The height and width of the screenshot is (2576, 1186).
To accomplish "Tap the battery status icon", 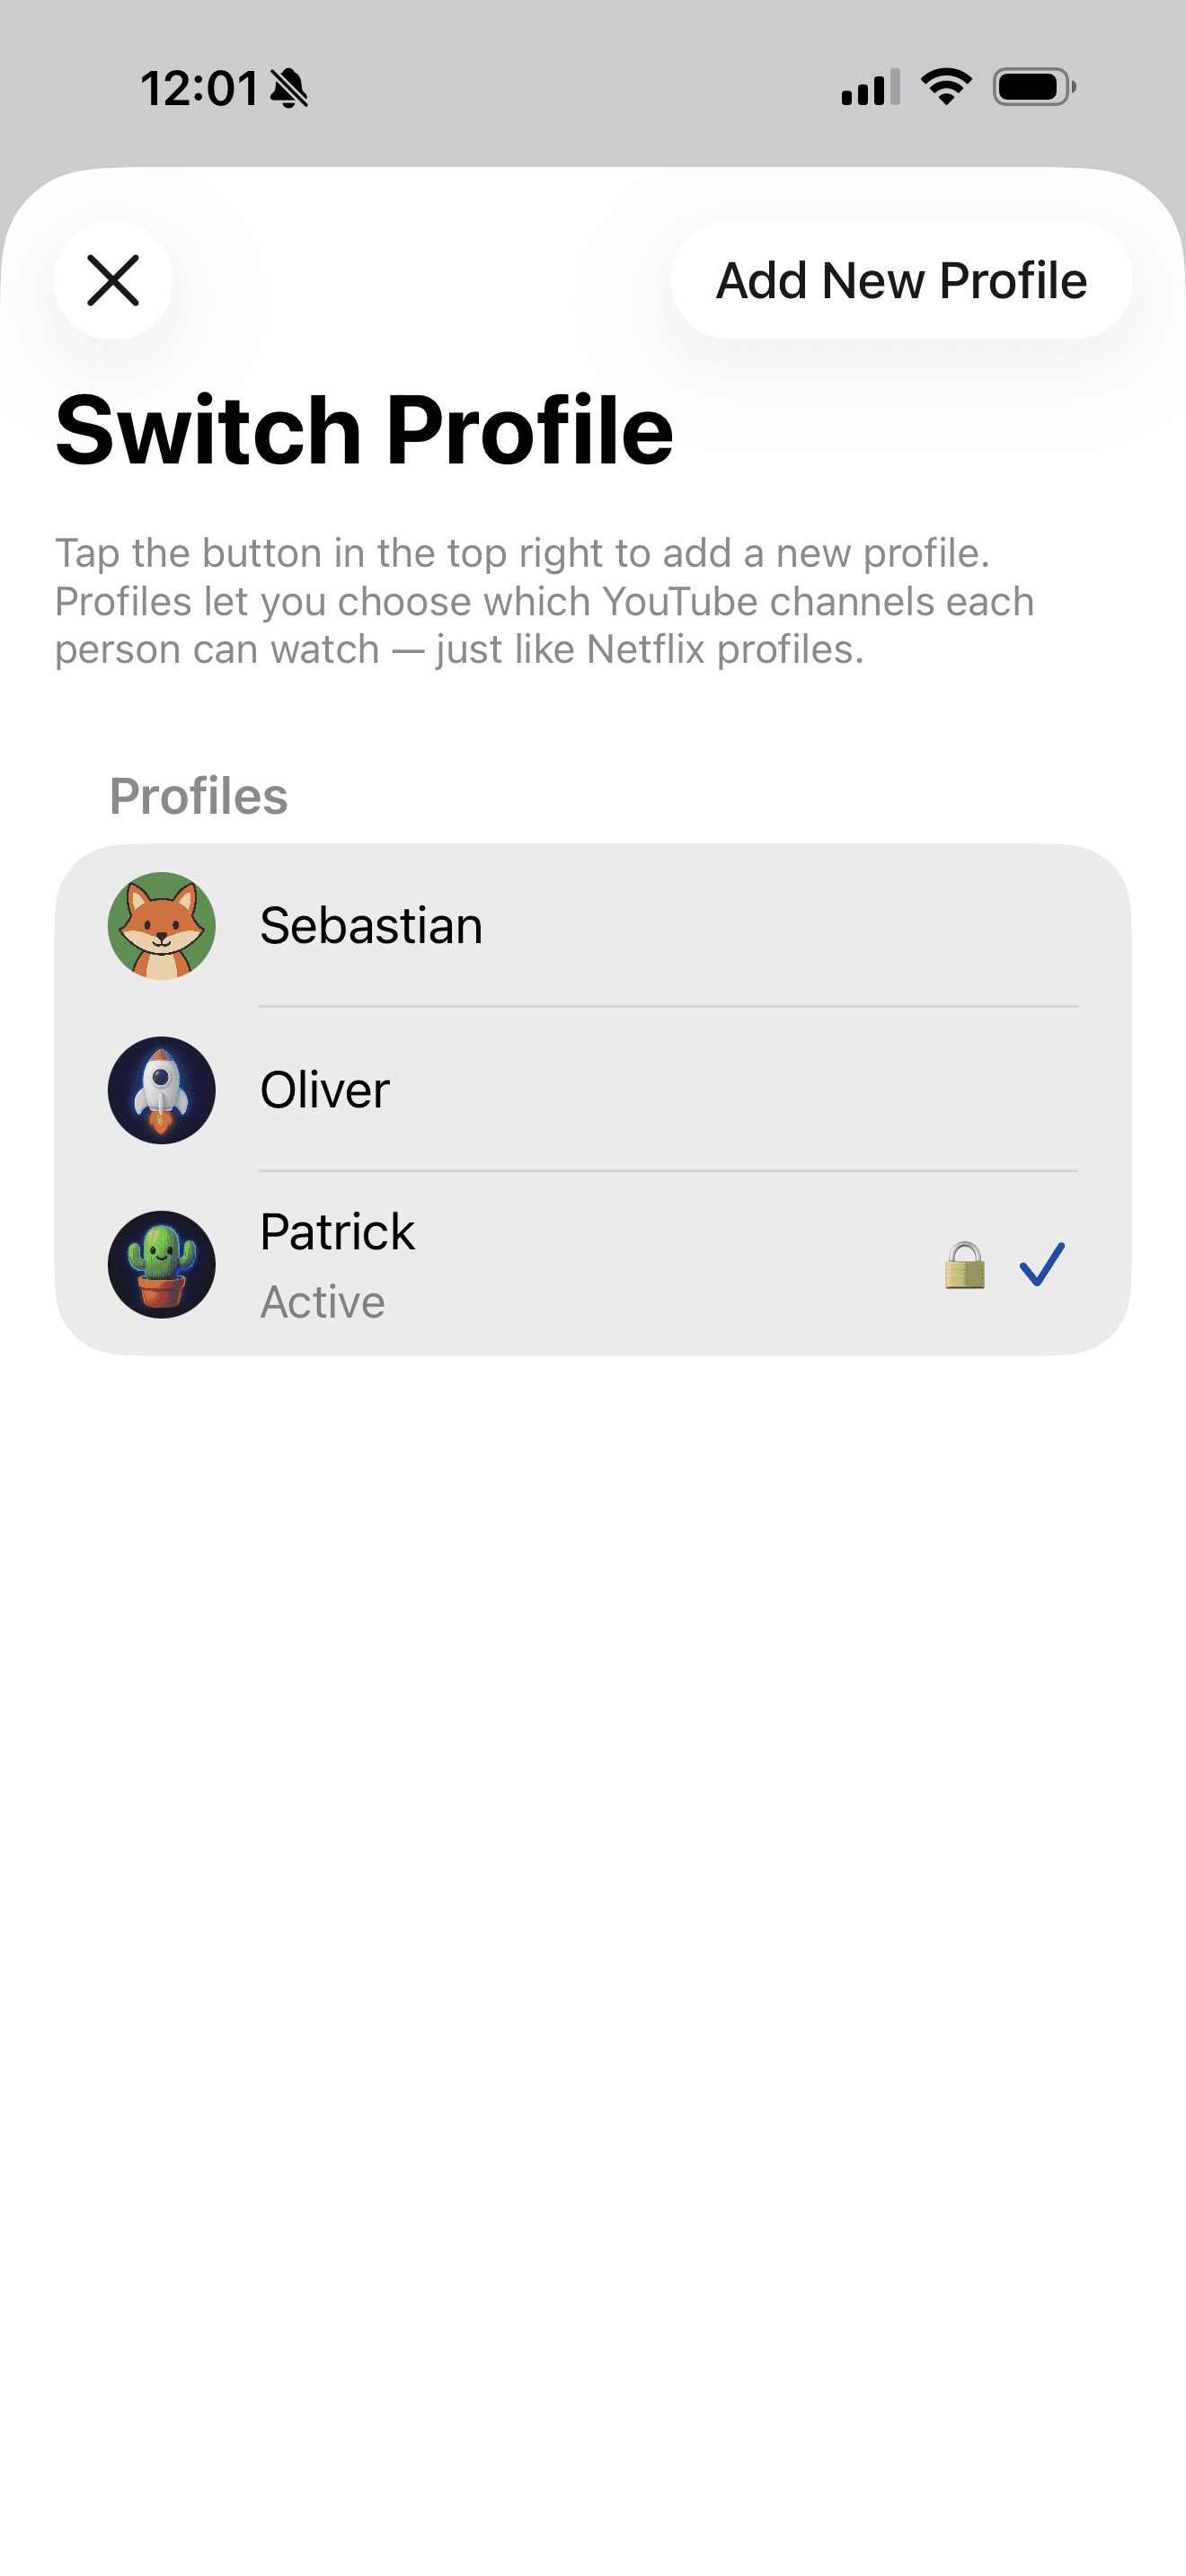I will pos(1031,88).
